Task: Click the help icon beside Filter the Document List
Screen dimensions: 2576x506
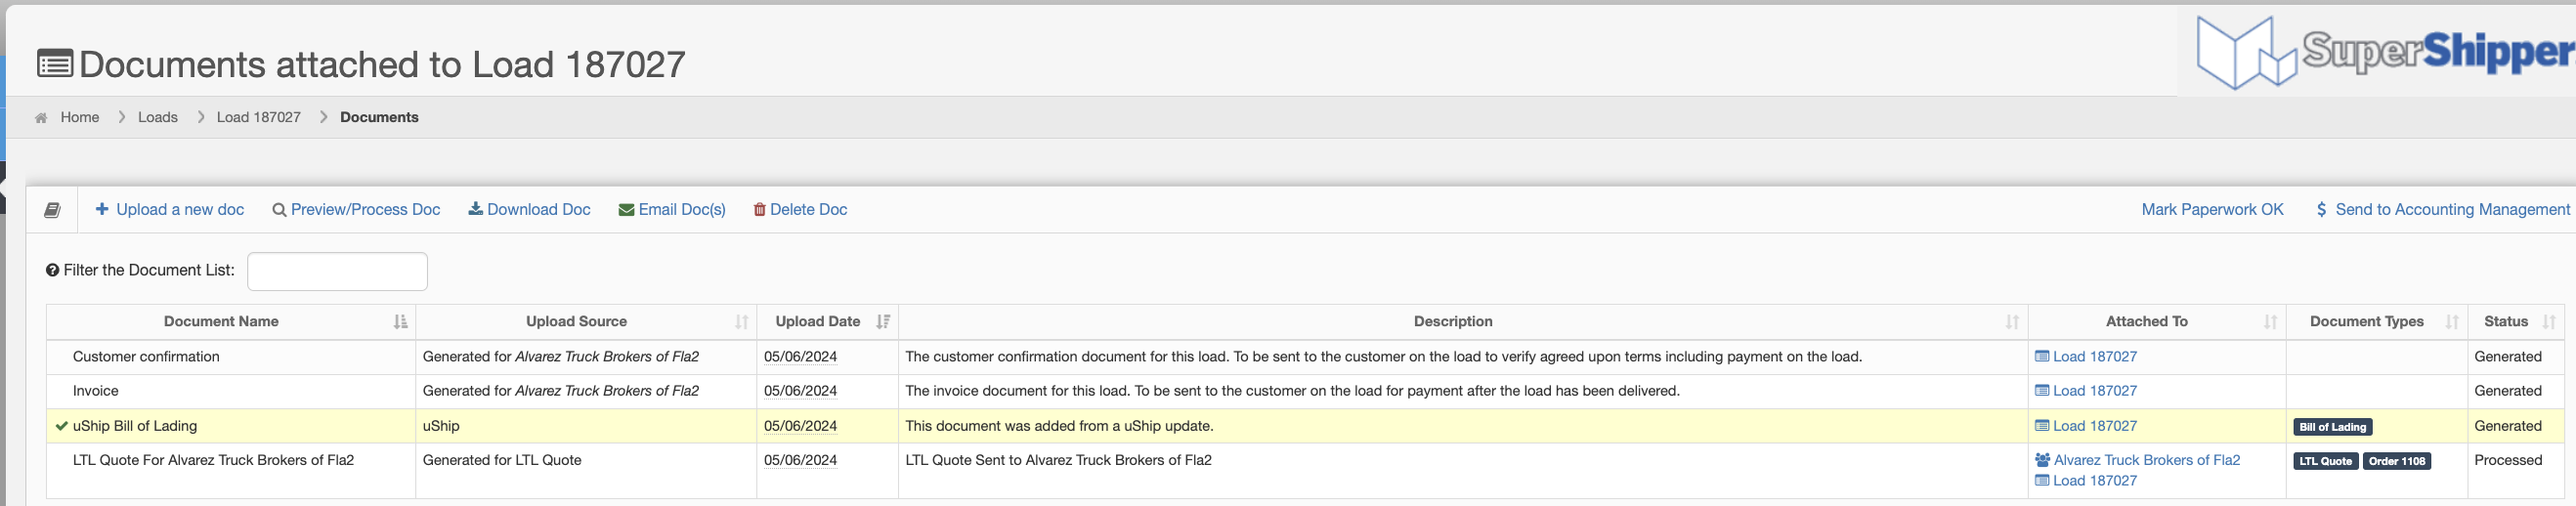Action: 52,270
